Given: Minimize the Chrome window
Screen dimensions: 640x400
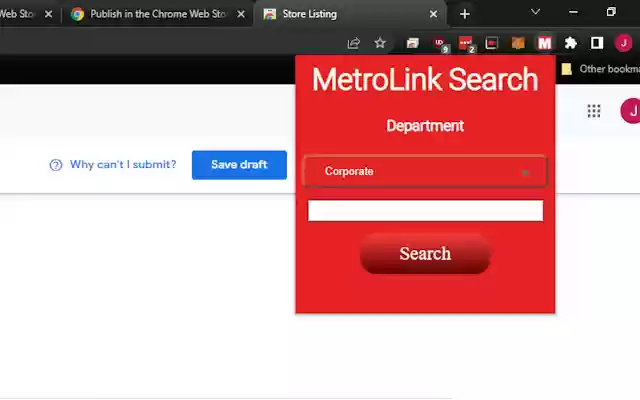Looking at the screenshot, I should [573, 12].
